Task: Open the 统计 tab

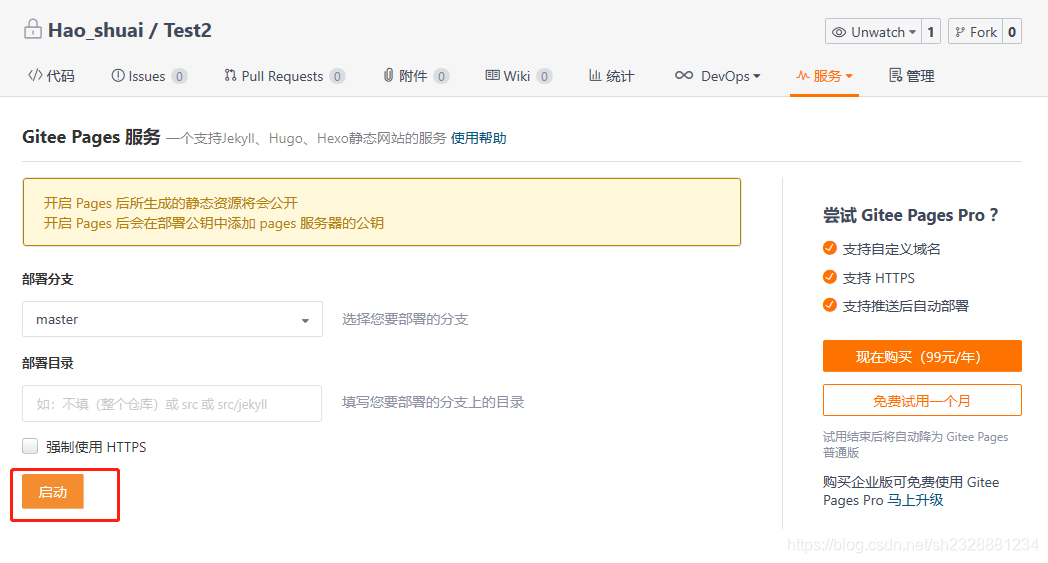Action: point(612,76)
